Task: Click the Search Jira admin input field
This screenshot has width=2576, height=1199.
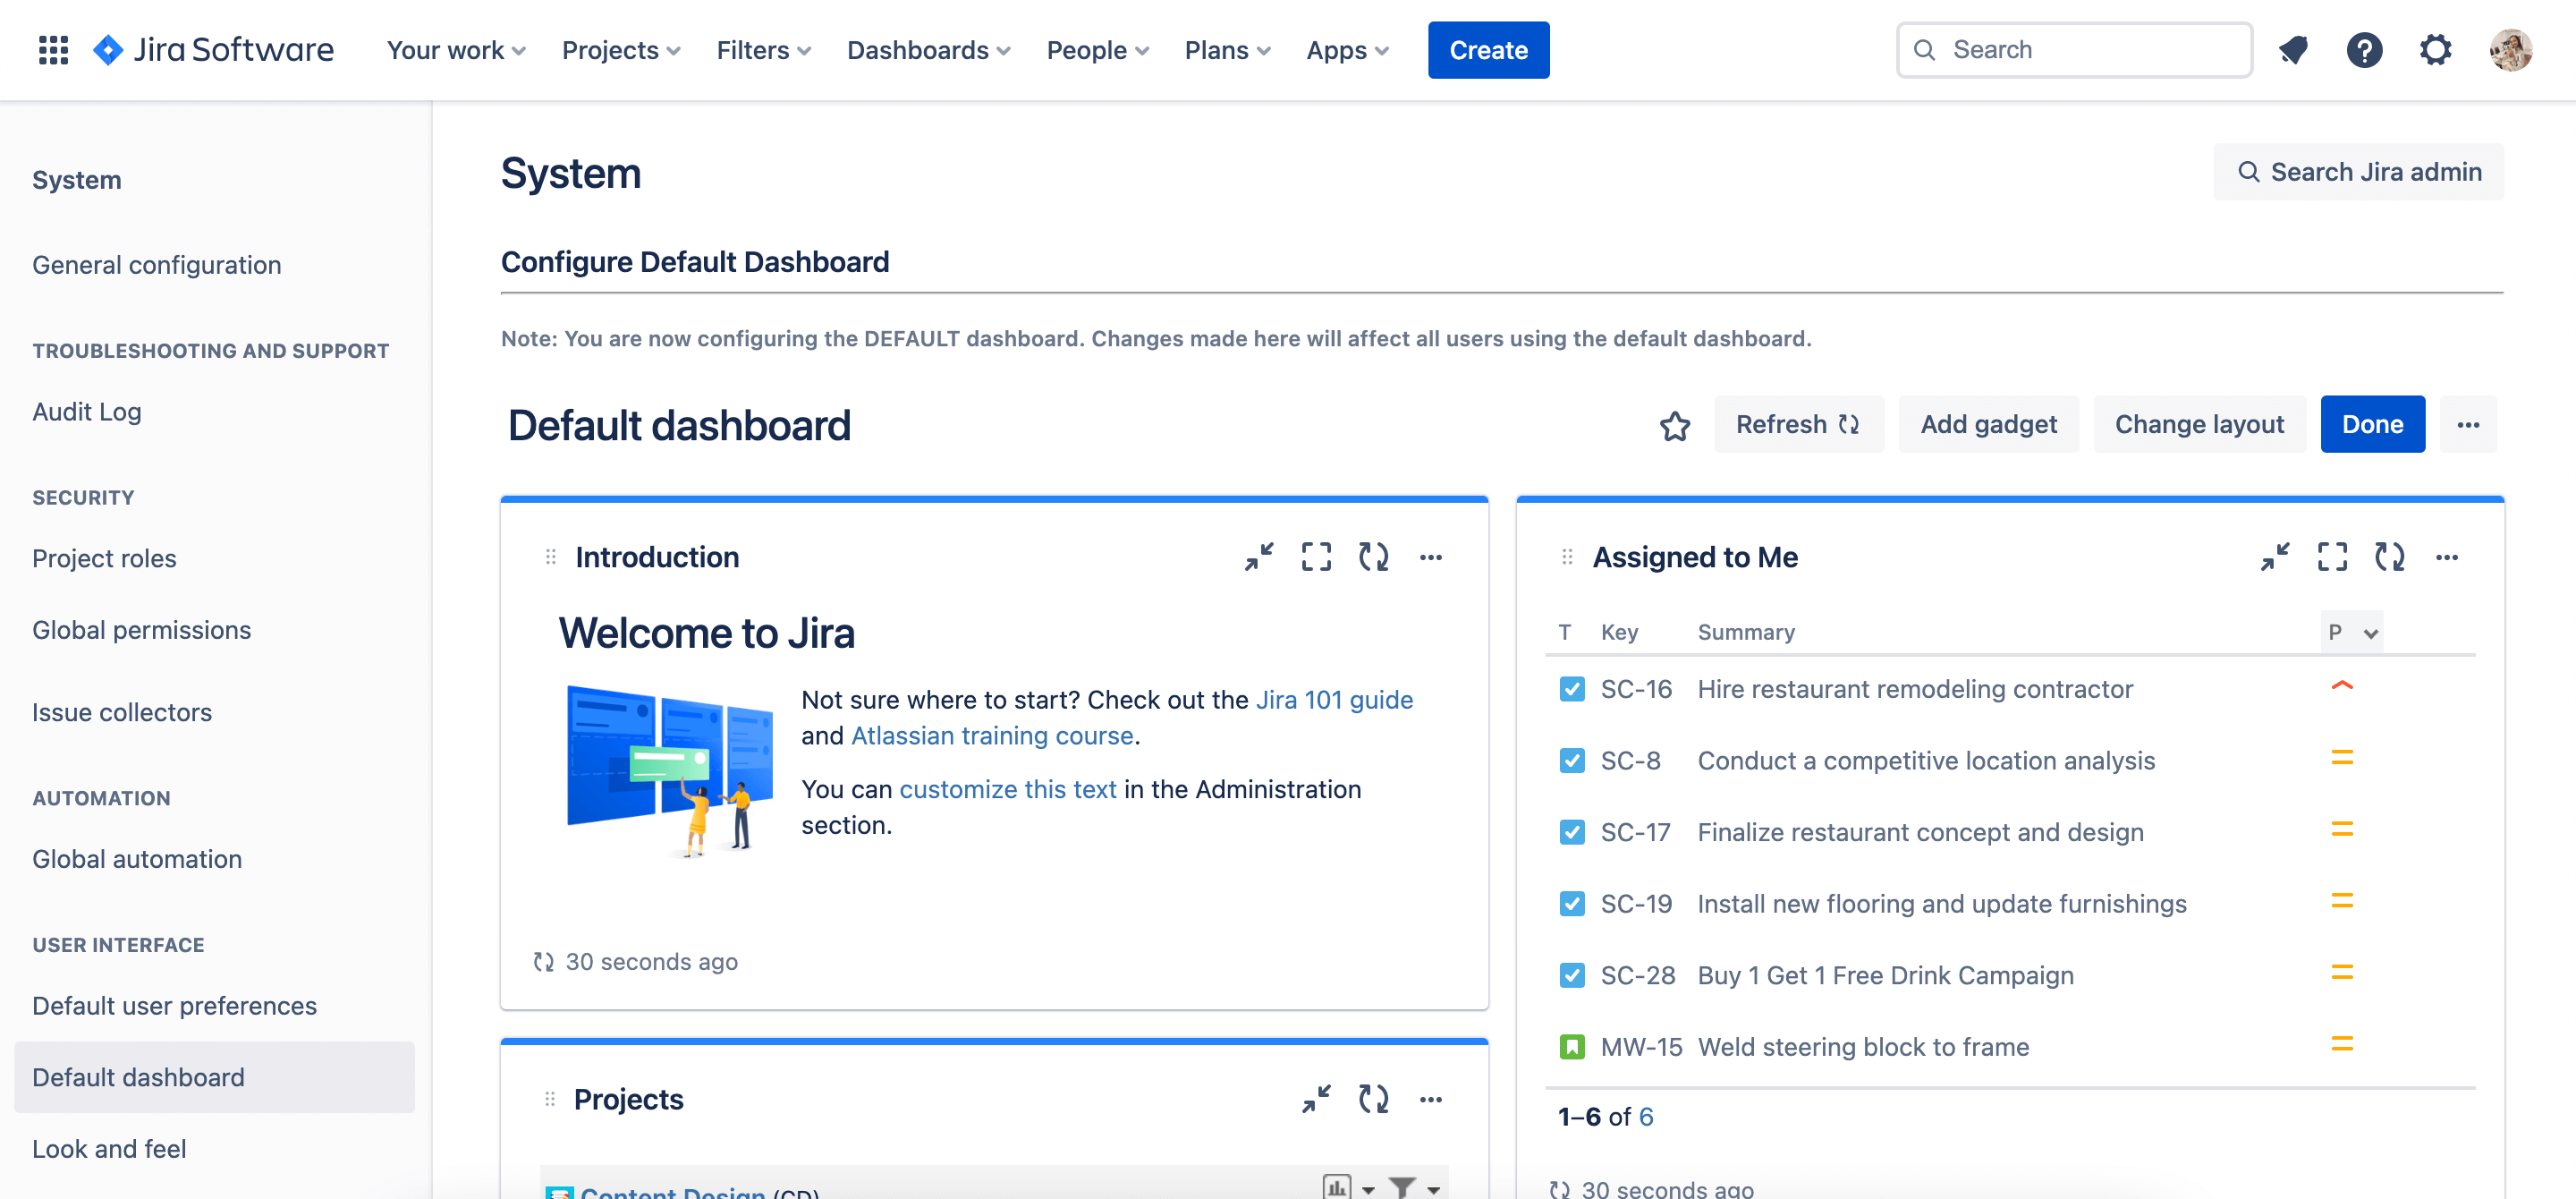Action: point(2360,171)
